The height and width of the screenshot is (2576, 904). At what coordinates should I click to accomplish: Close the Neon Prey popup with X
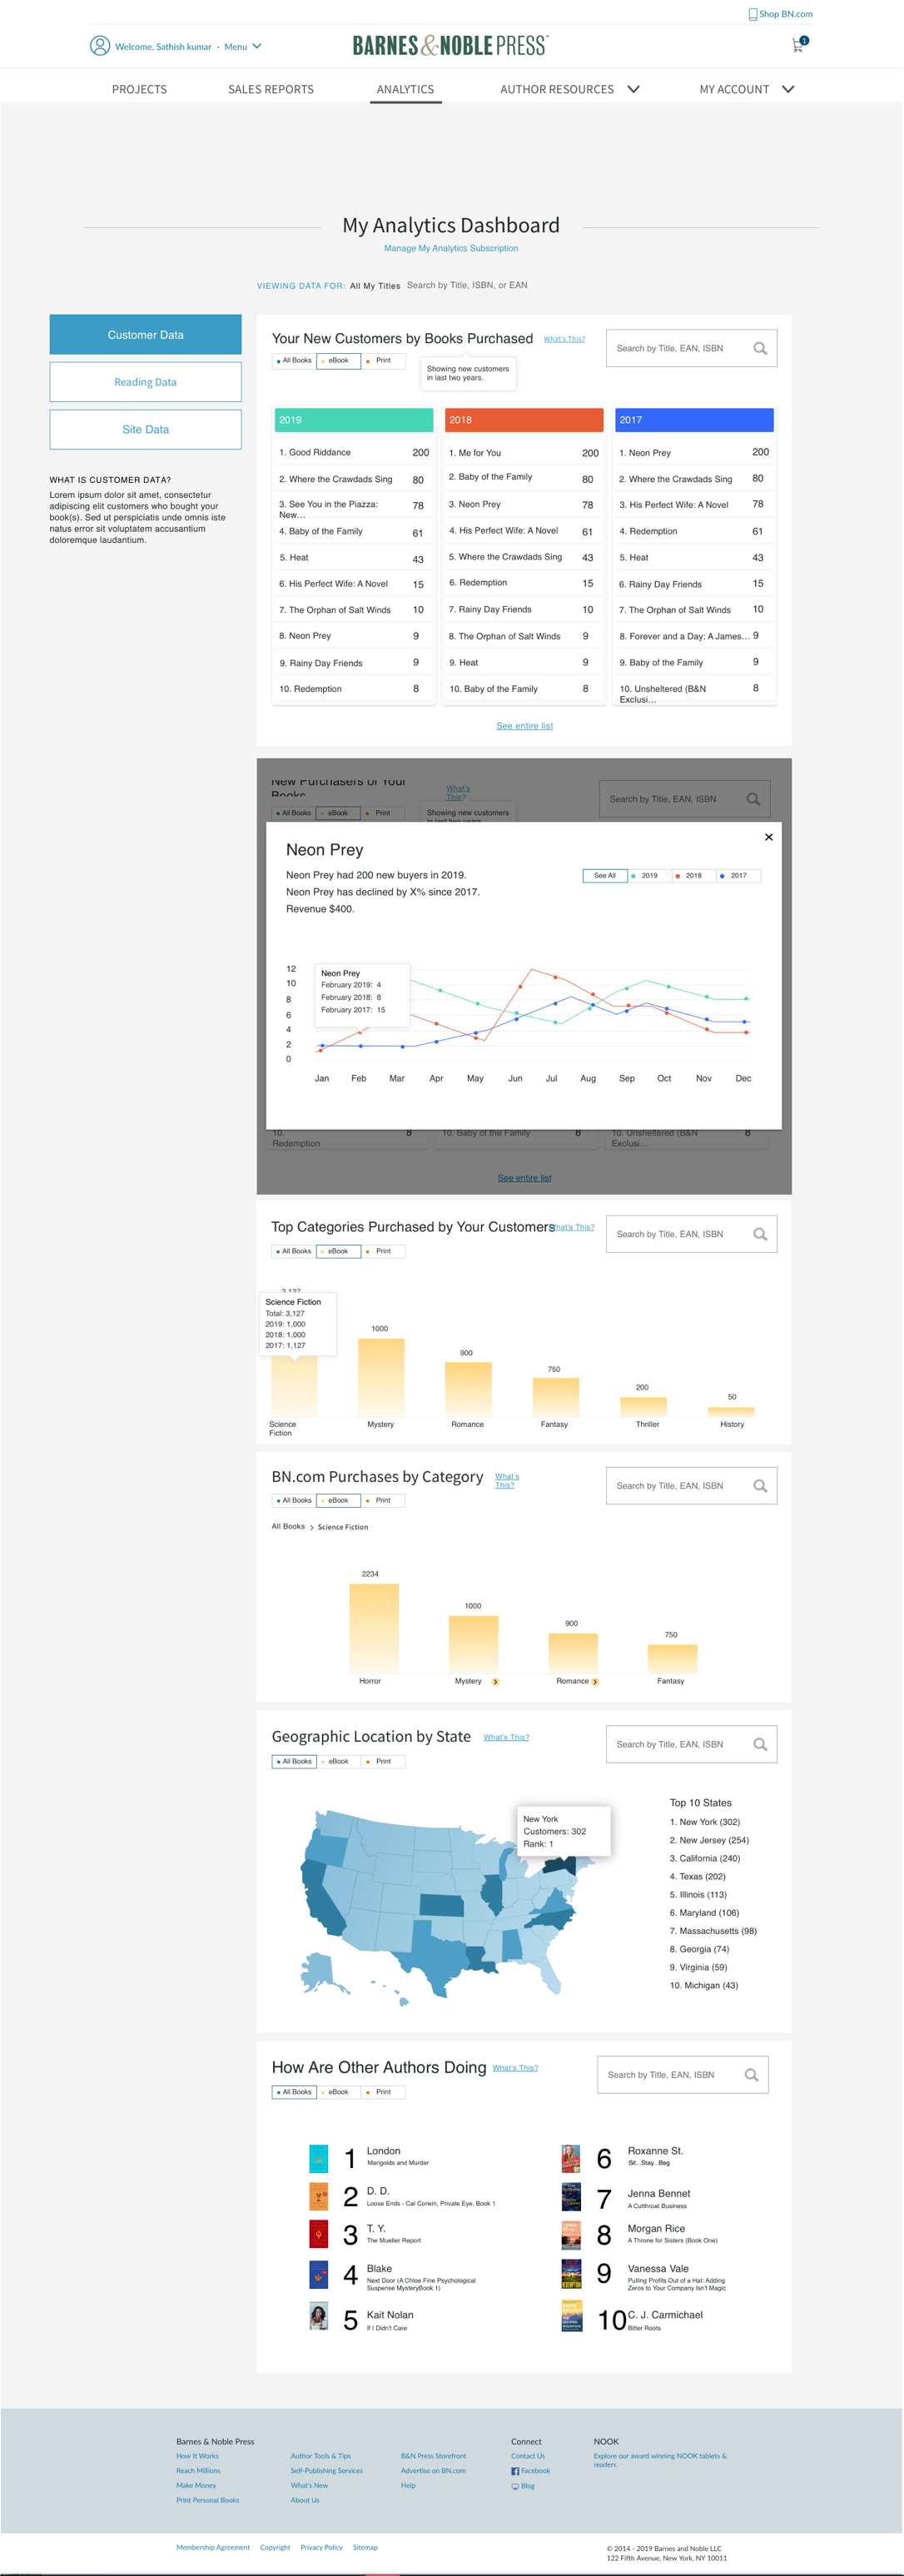[768, 837]
